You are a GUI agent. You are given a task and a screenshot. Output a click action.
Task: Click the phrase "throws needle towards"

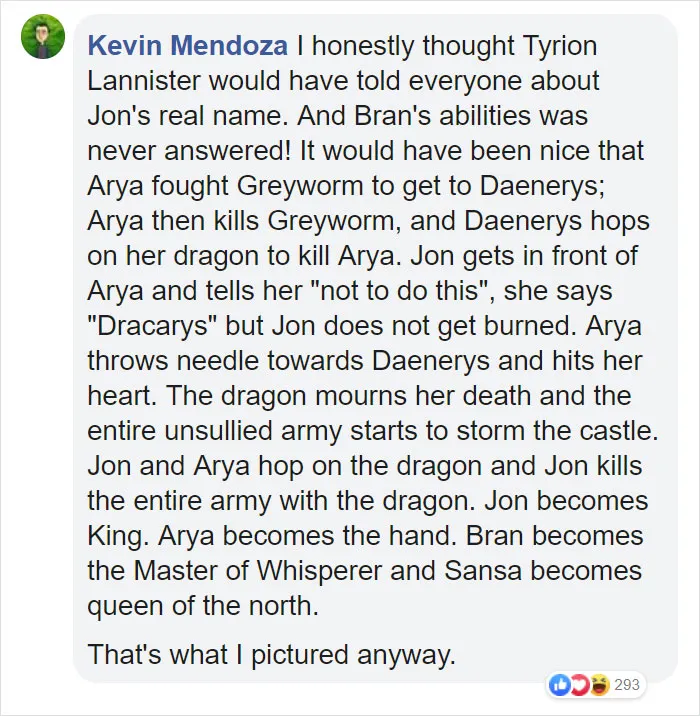(x=225, y=361)
